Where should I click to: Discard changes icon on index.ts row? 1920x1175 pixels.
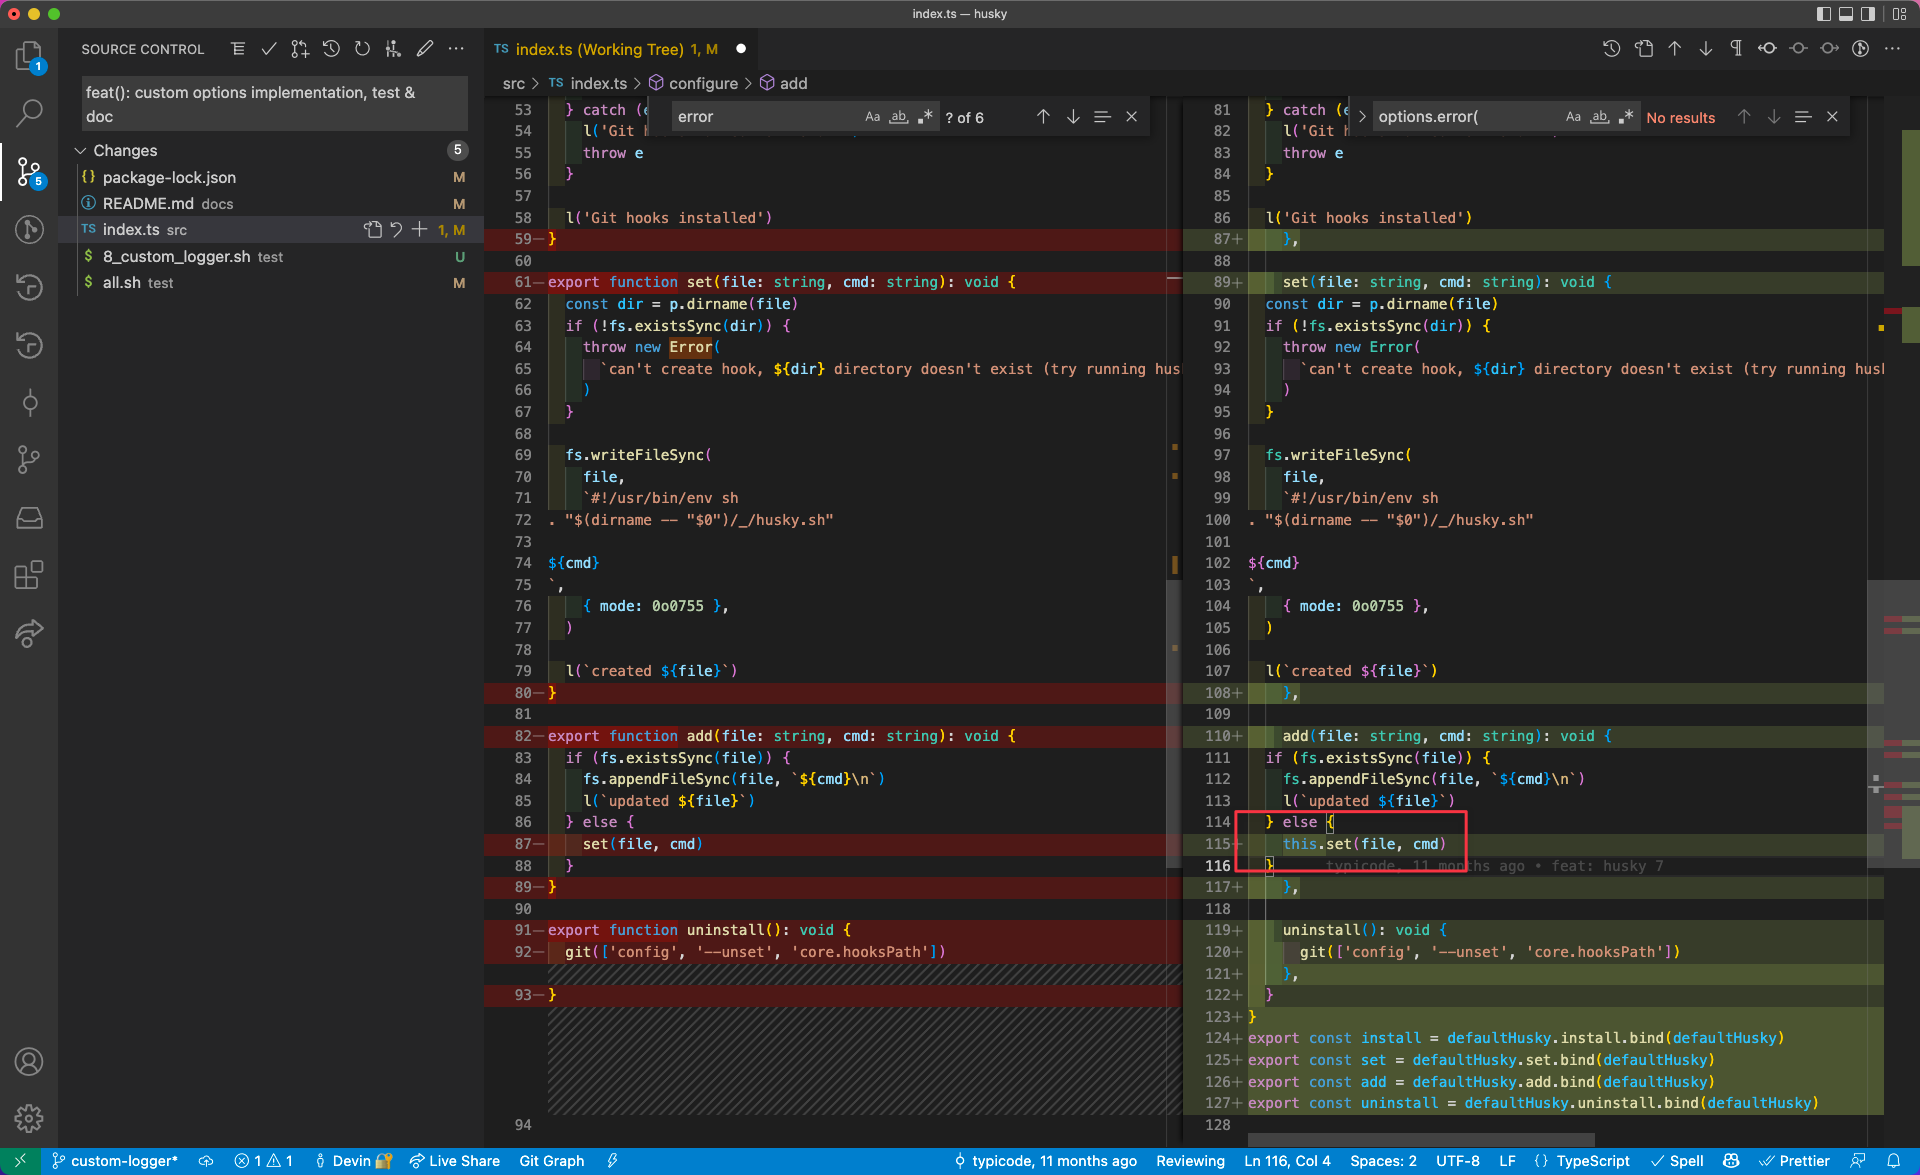[396, 230]
